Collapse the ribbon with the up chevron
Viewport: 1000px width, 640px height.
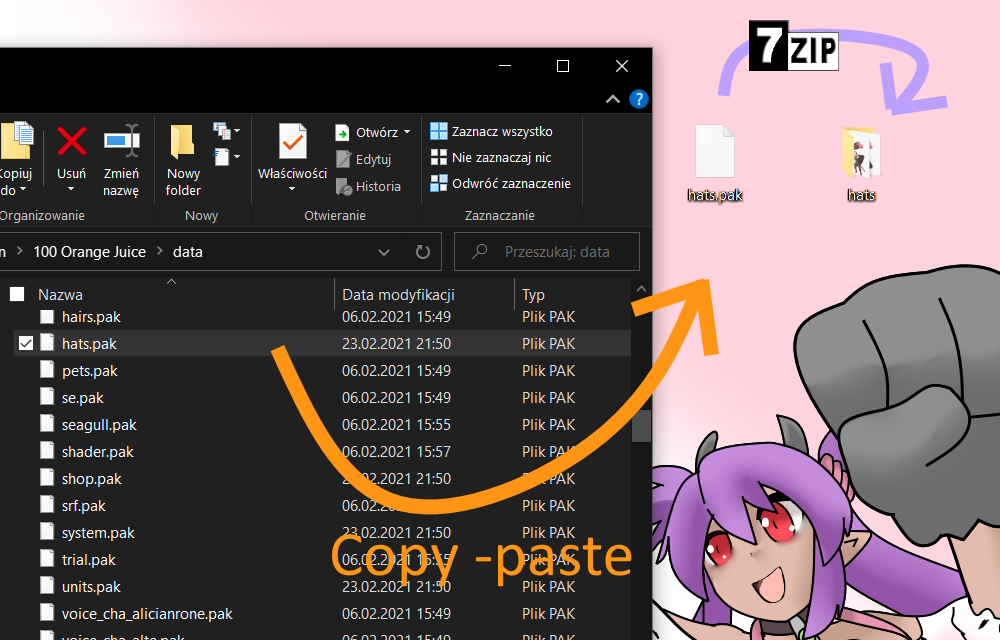(x=613, y=99)
